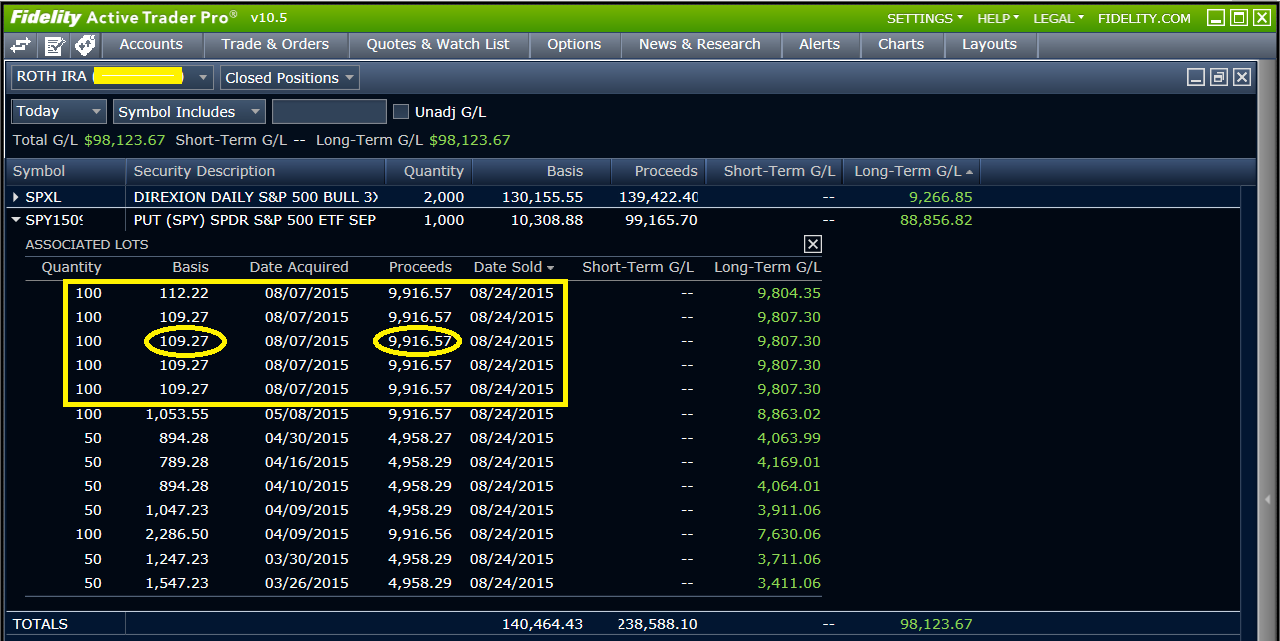Close the Closed Positions panel
The height and width of the screenshot is (641, 1280).
[x=1242, y=77]
